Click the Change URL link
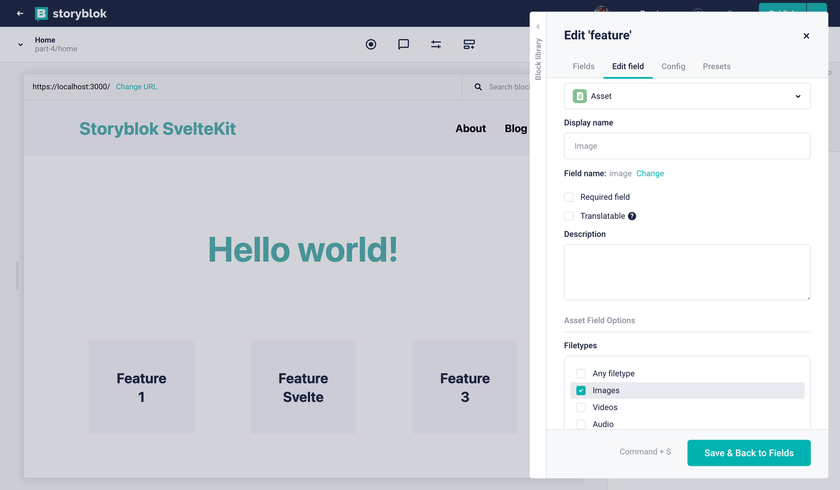Viewport: 840px width, 490px height. click(136, 87)
